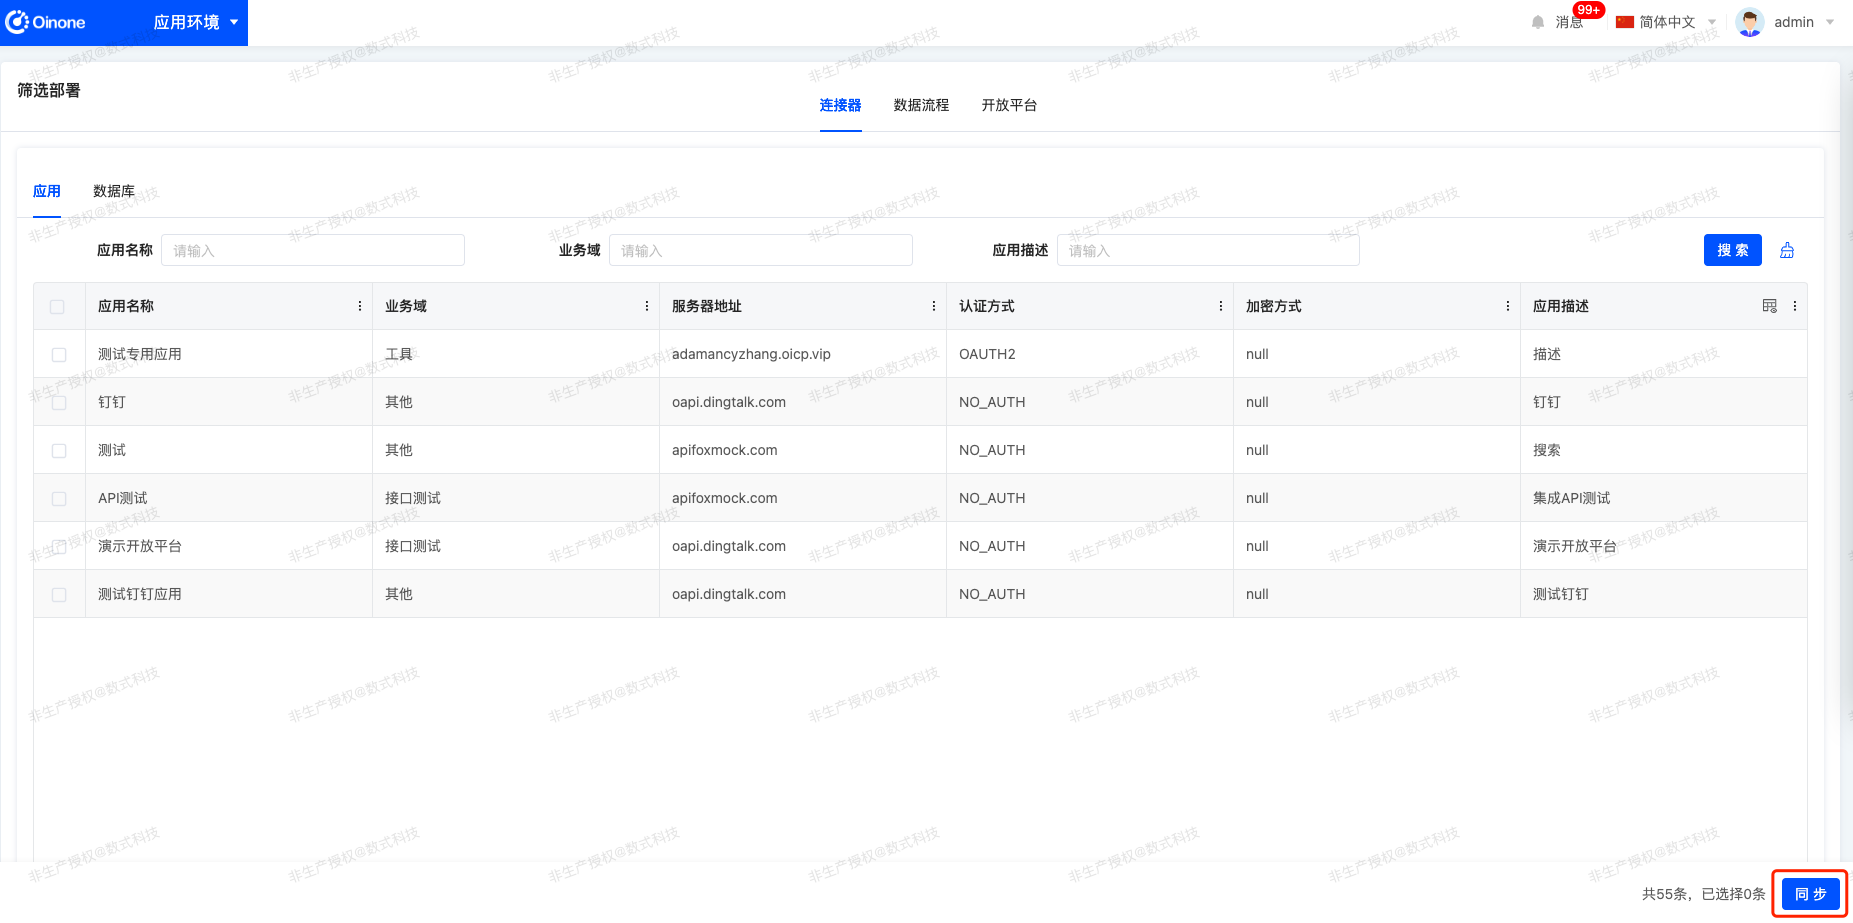Switch to the 开放平台 tab
The image size is (1853, 923).
click(x=1009, y=105)
